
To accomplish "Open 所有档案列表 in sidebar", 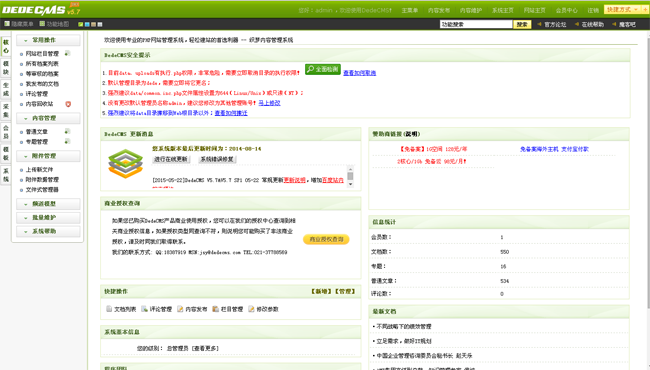I will point(42,64).
